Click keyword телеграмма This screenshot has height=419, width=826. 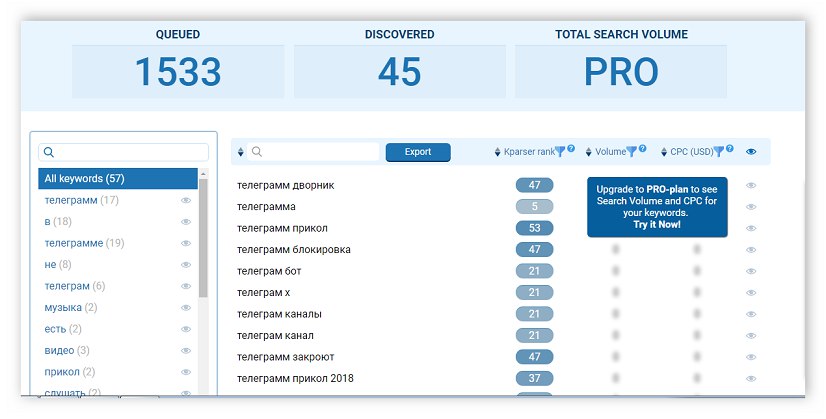click(266, 207)
